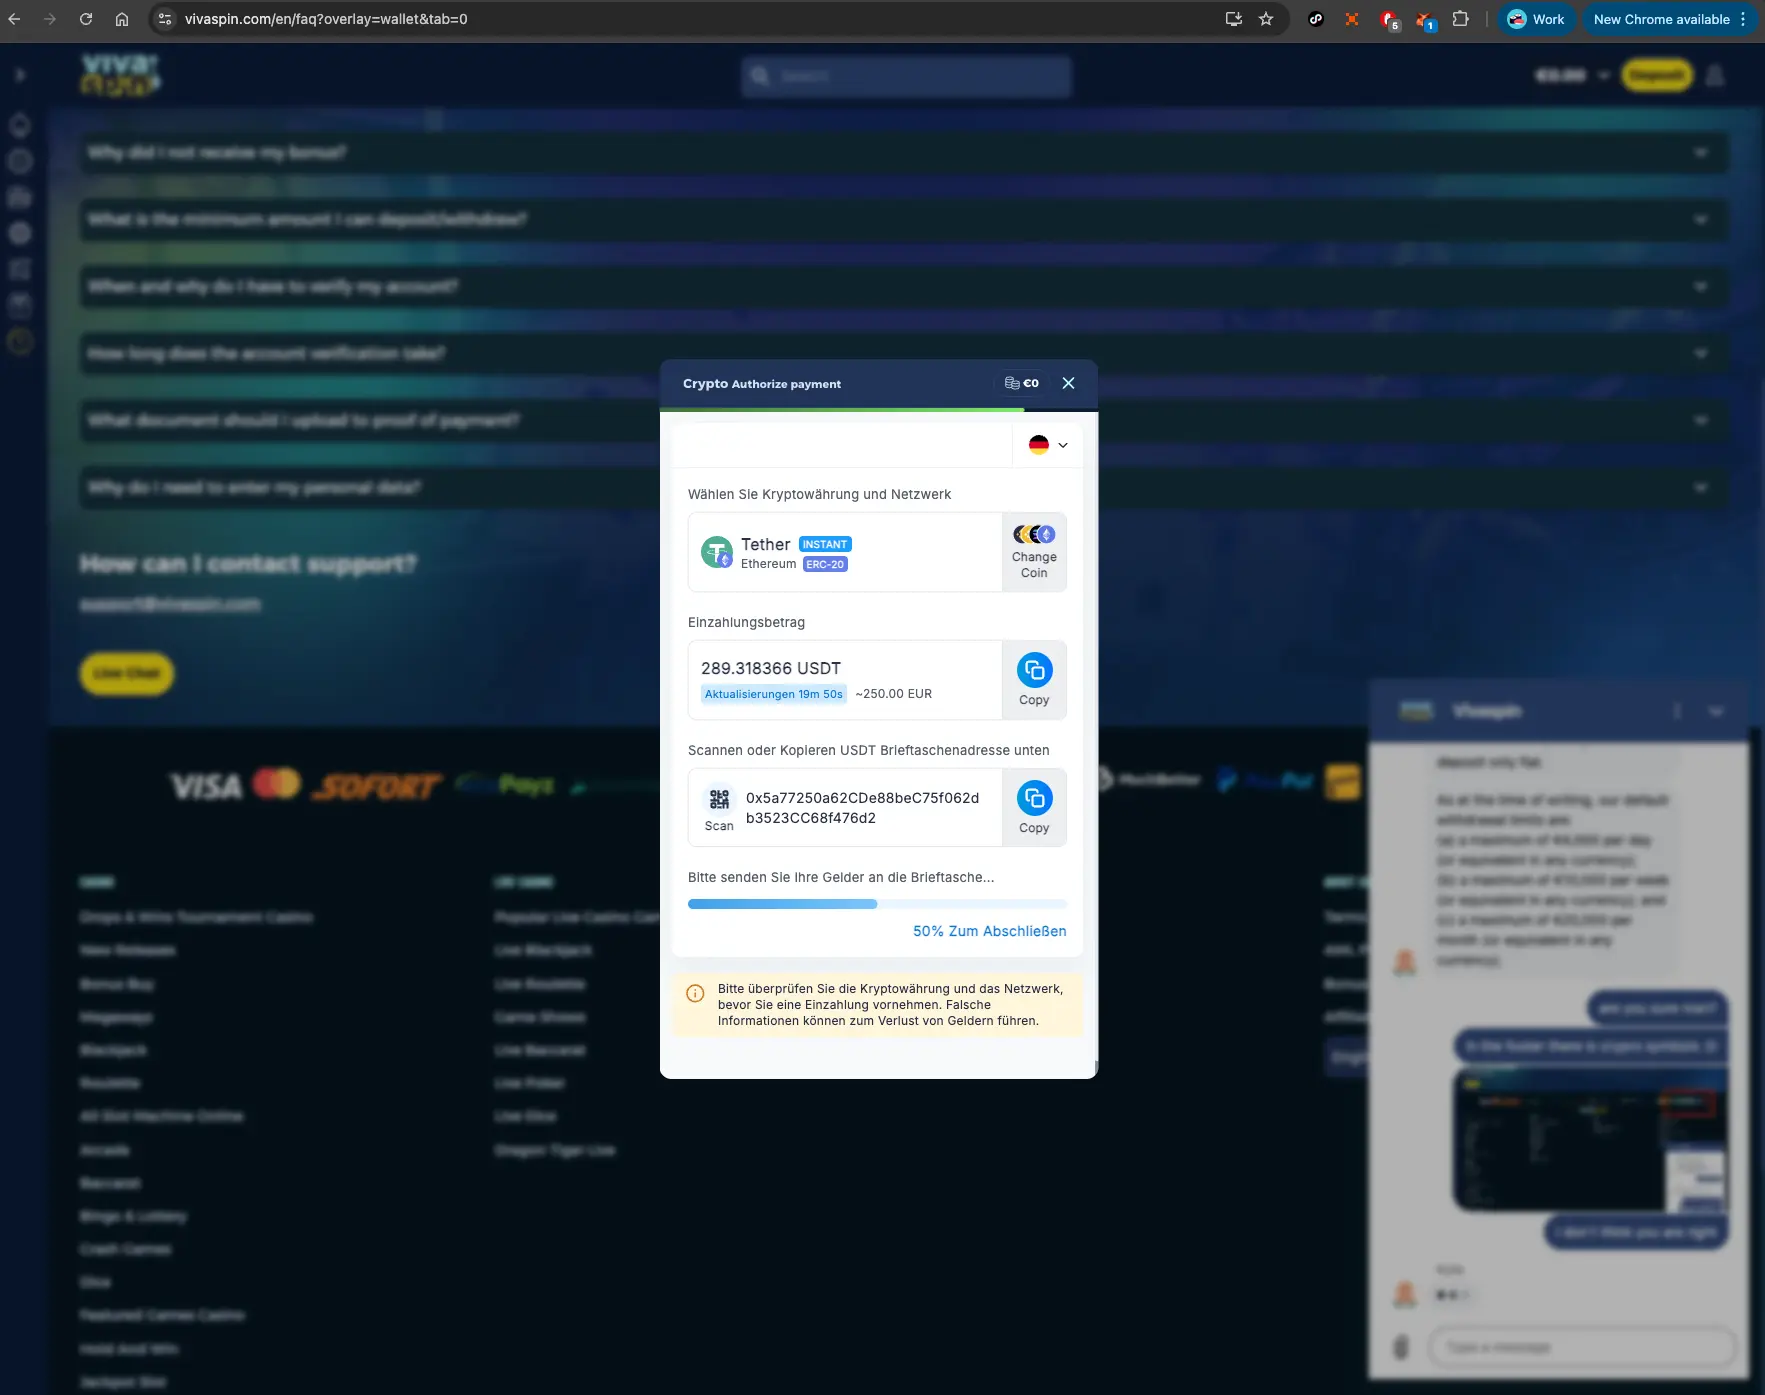Click the Crypto Authorize payment title
The height and width of the screenshot is (1395, 1765).
(x=762, y=384)
